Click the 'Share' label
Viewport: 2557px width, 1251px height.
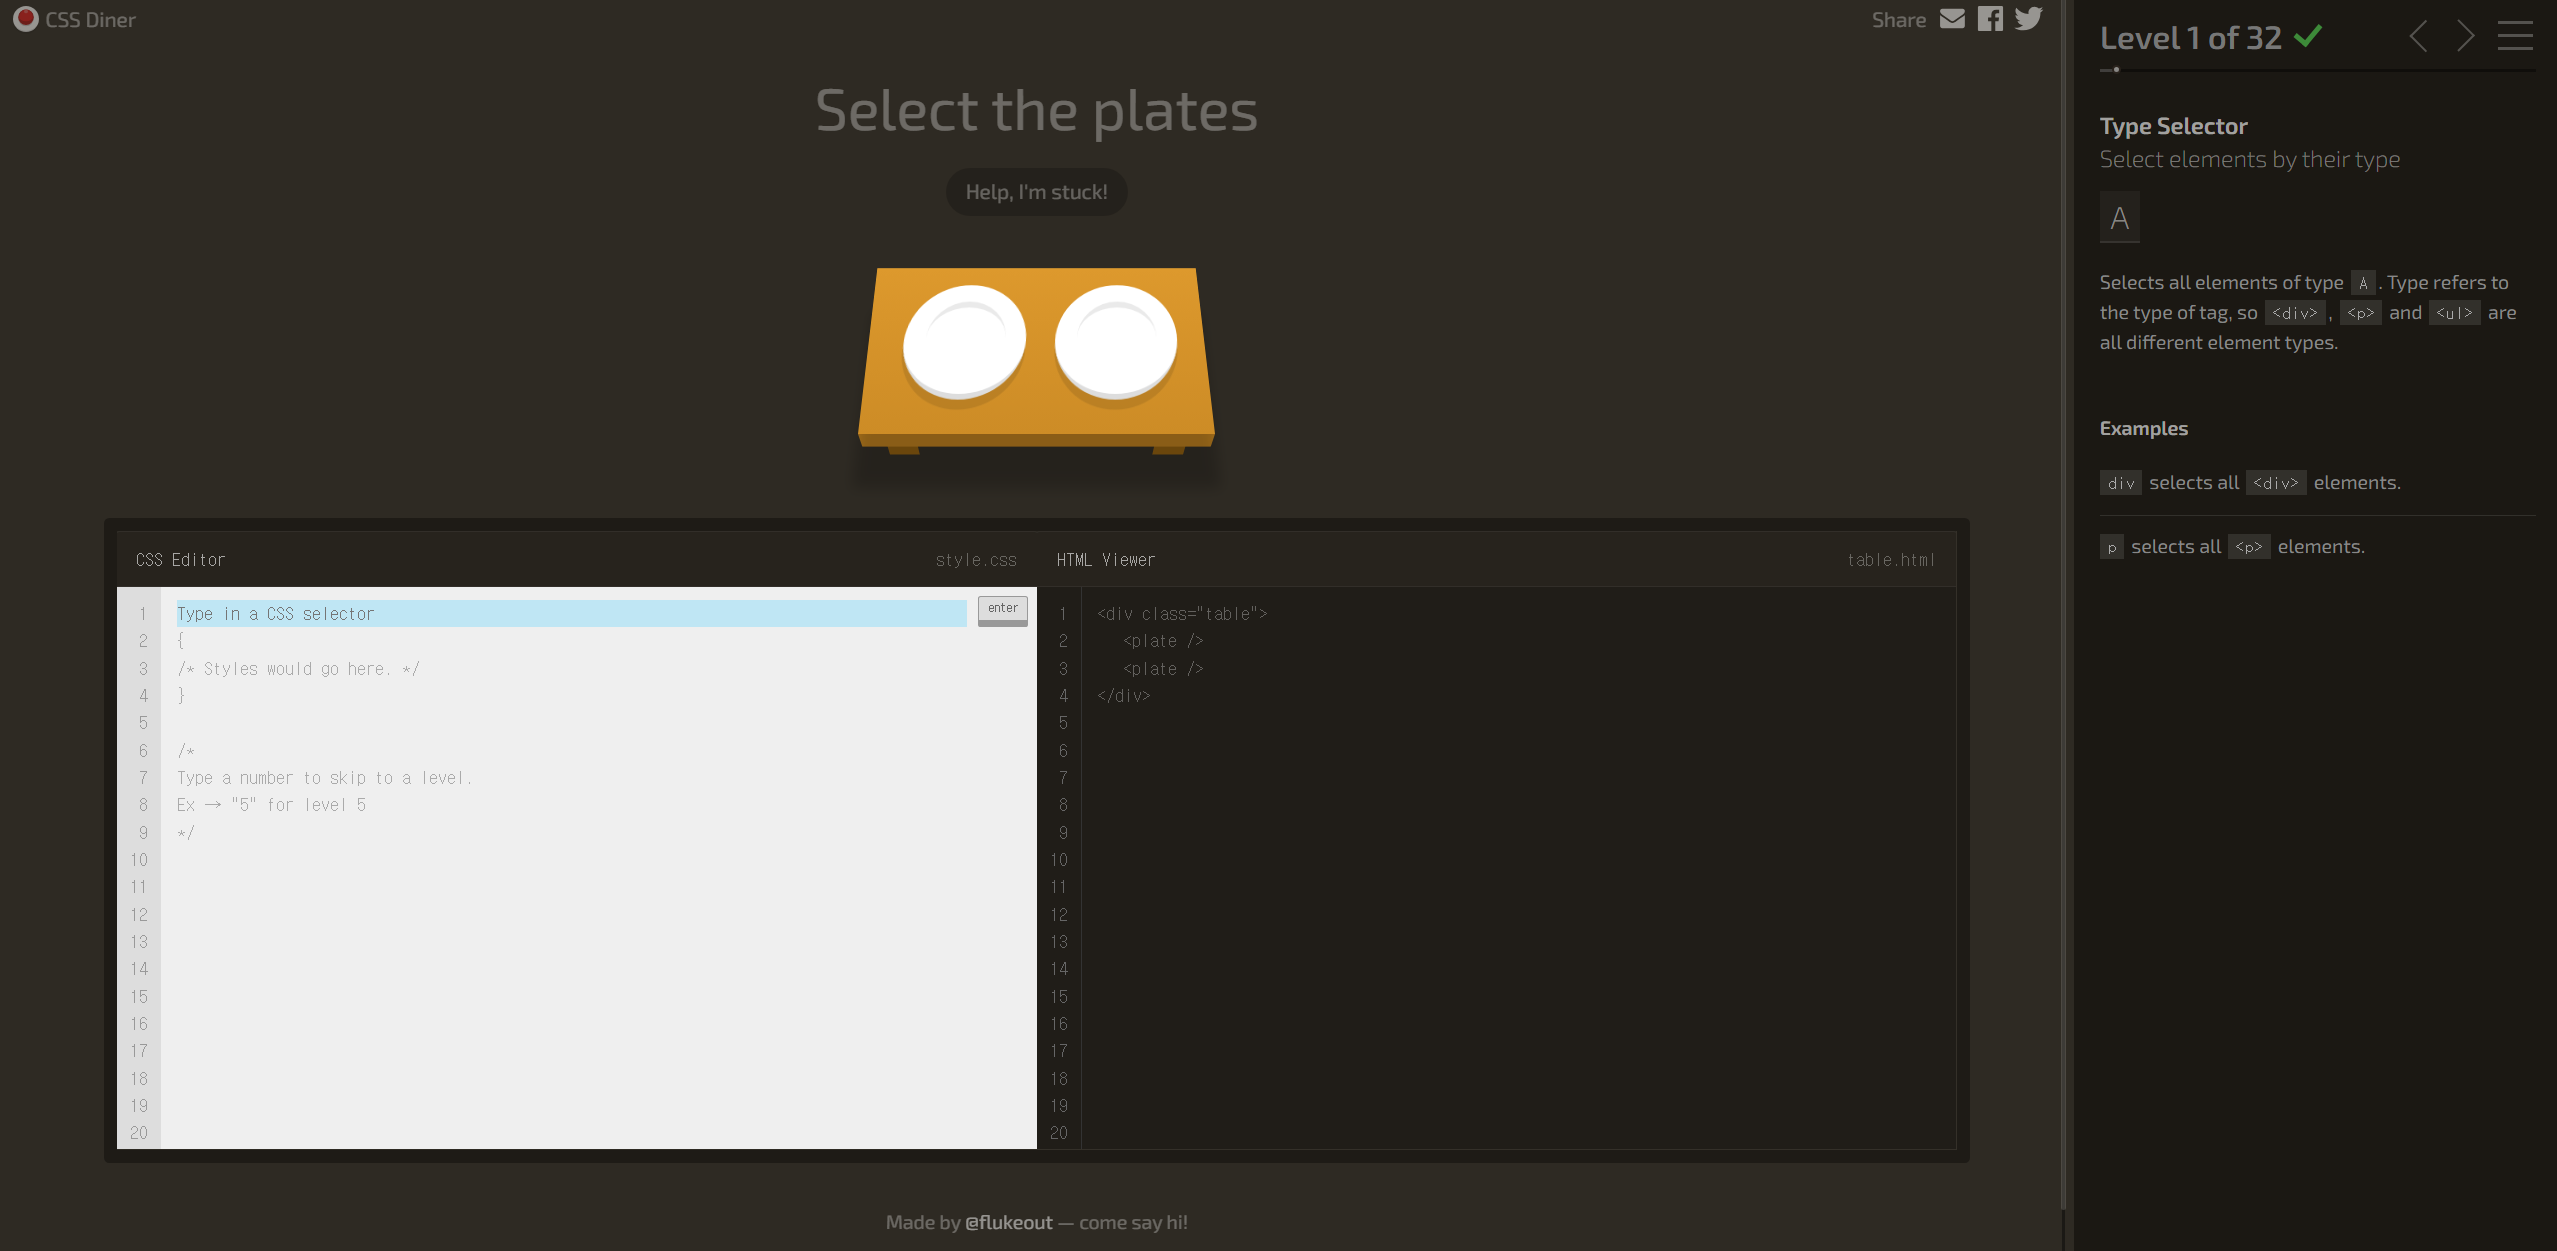coord(1899,20)
